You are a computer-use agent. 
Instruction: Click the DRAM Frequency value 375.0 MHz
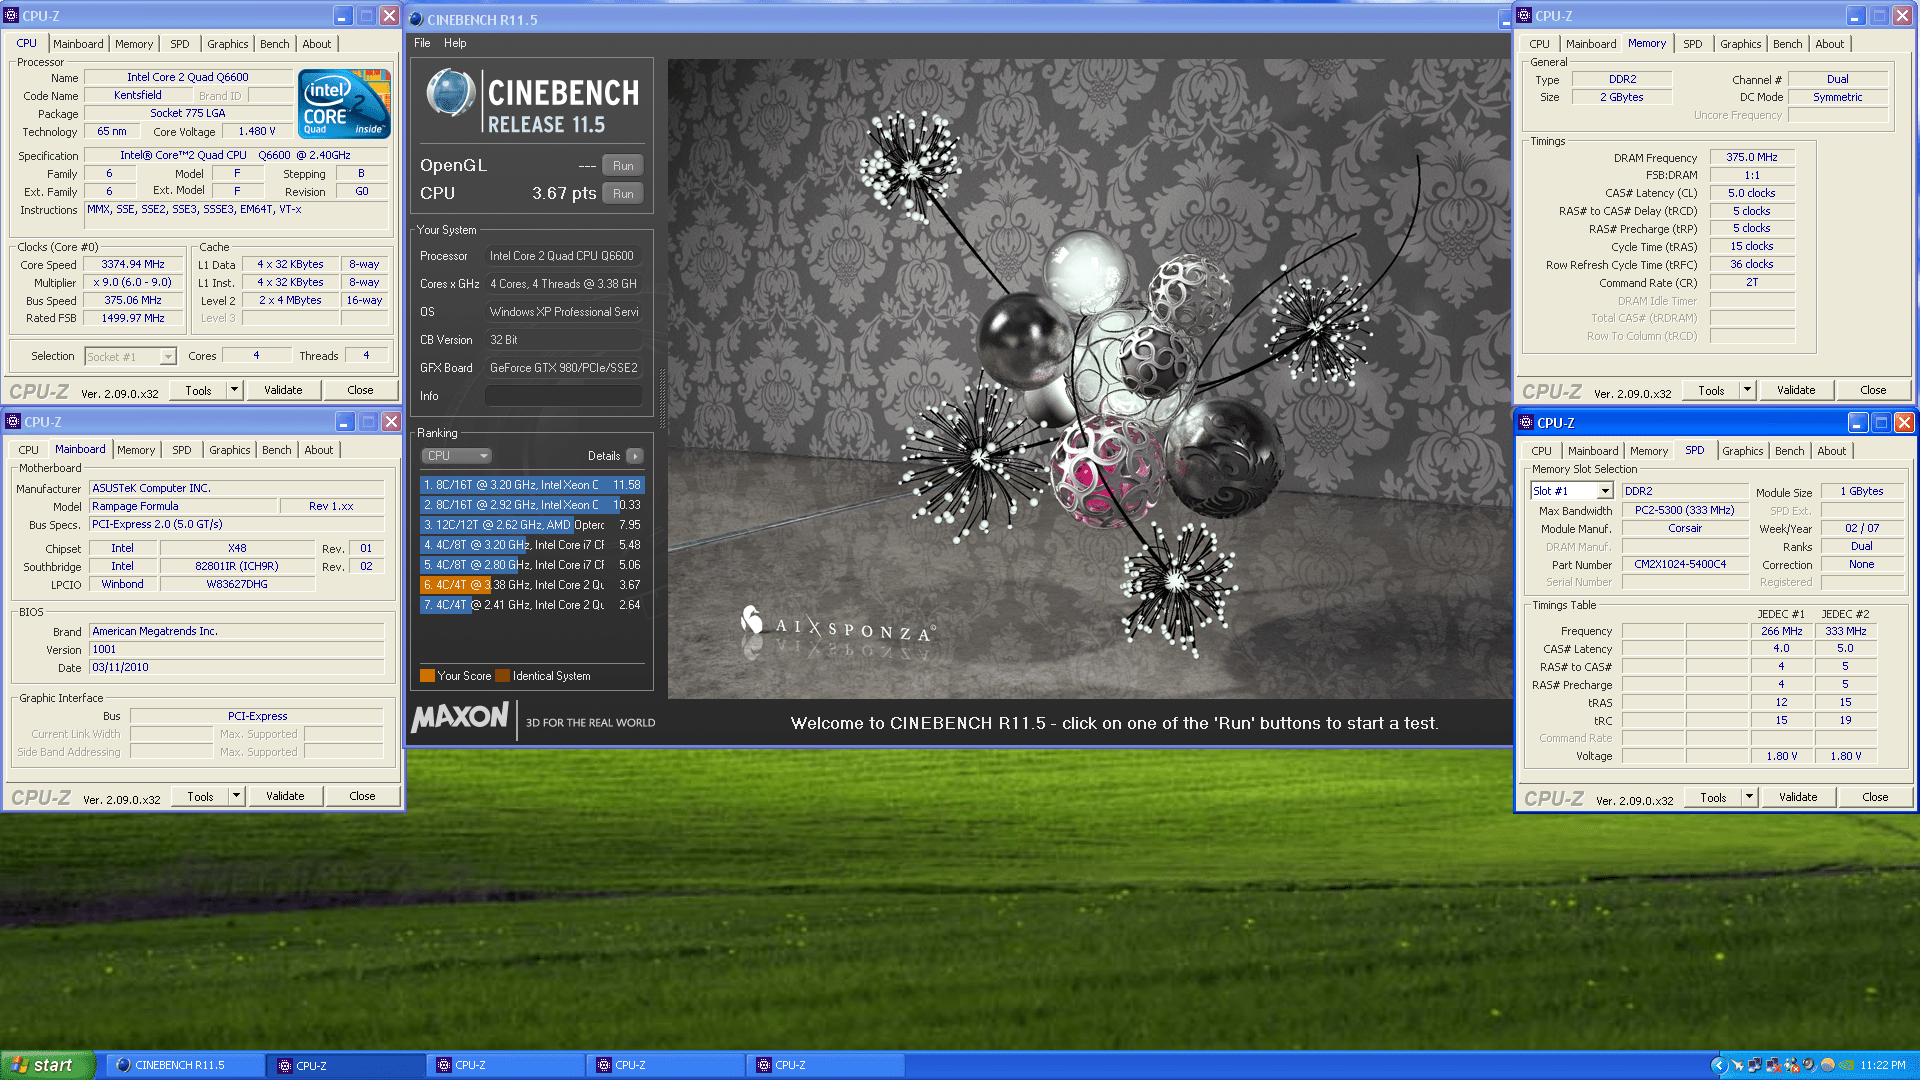[x=1752, y=157]
